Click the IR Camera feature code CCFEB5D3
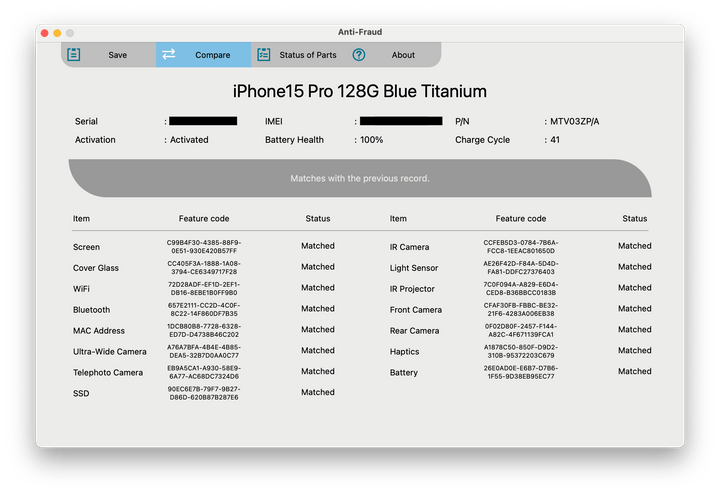720x494 pixels. pos(521,247)
